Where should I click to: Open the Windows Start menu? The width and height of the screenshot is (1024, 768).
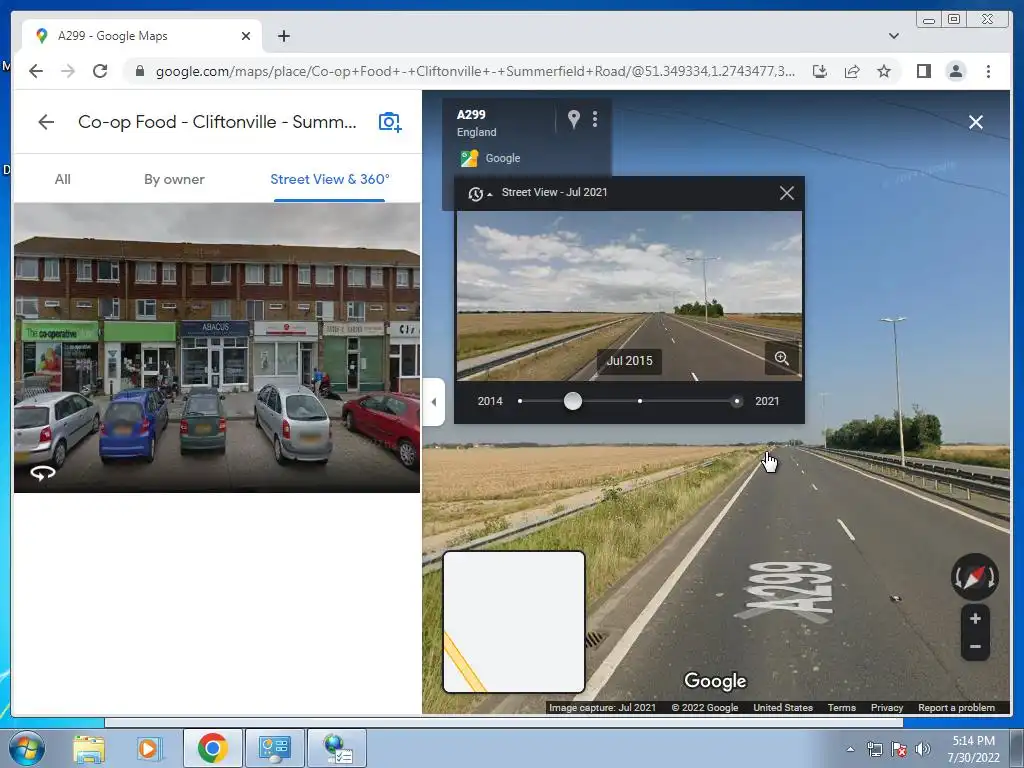coord(26,748)
